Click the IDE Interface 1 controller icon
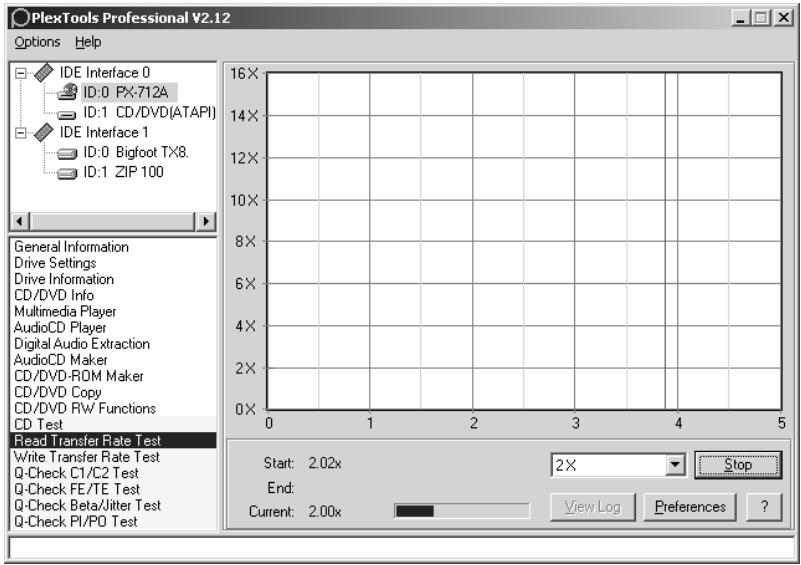Image resolution: width=801 pixels, height=565 pixels. [44, 132]
